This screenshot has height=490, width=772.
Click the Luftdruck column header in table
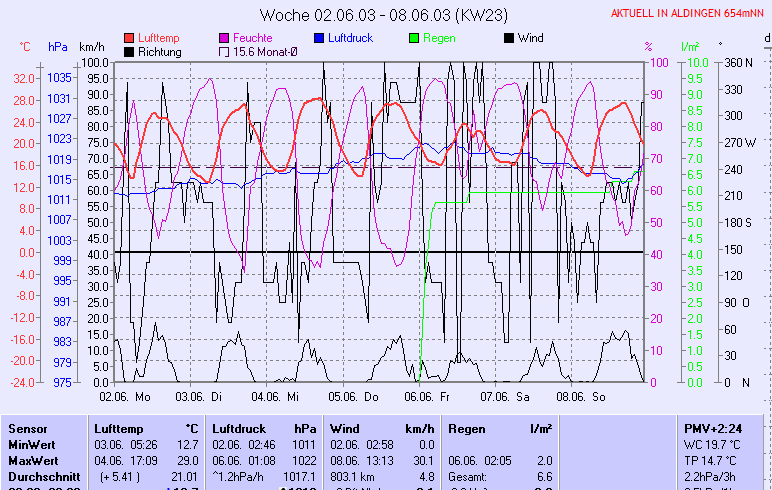pyautogui.click(x=239, y=428)
